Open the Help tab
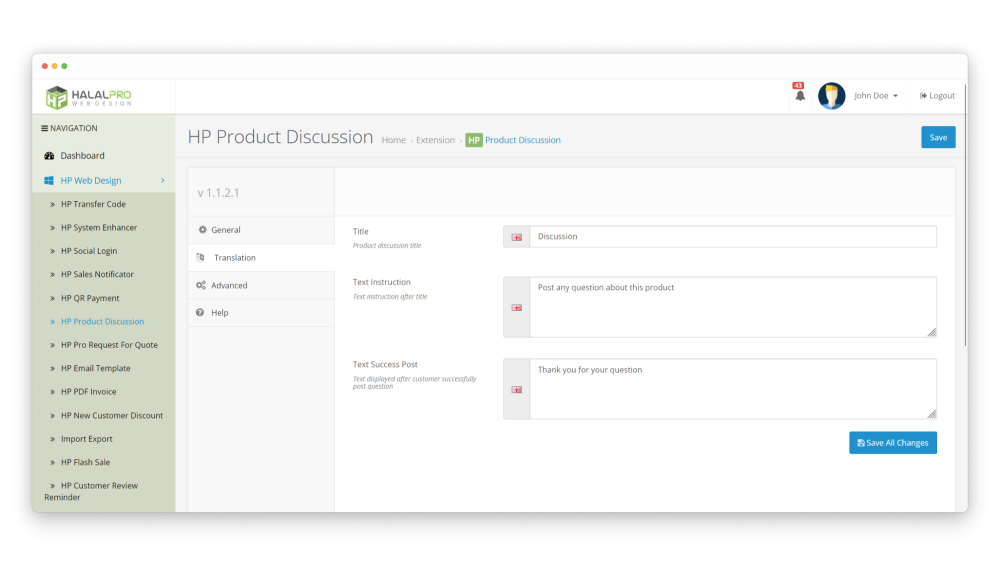Screen dimensions: 1000x585 (219, 313)
